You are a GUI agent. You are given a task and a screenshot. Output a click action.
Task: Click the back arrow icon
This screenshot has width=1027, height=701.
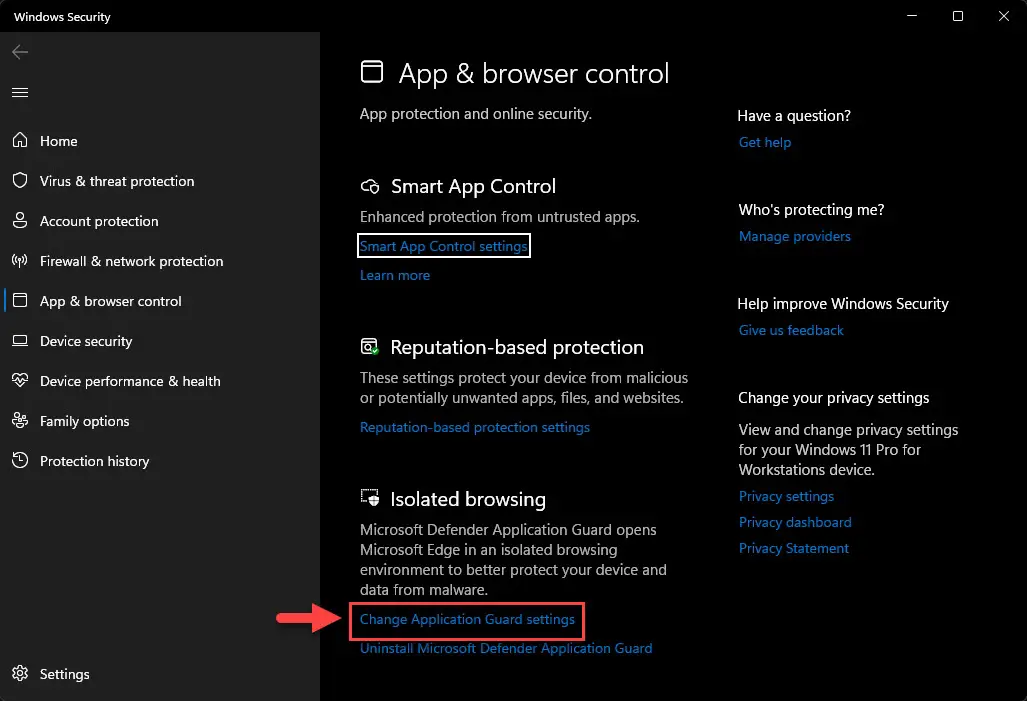(x=20, y=52)
